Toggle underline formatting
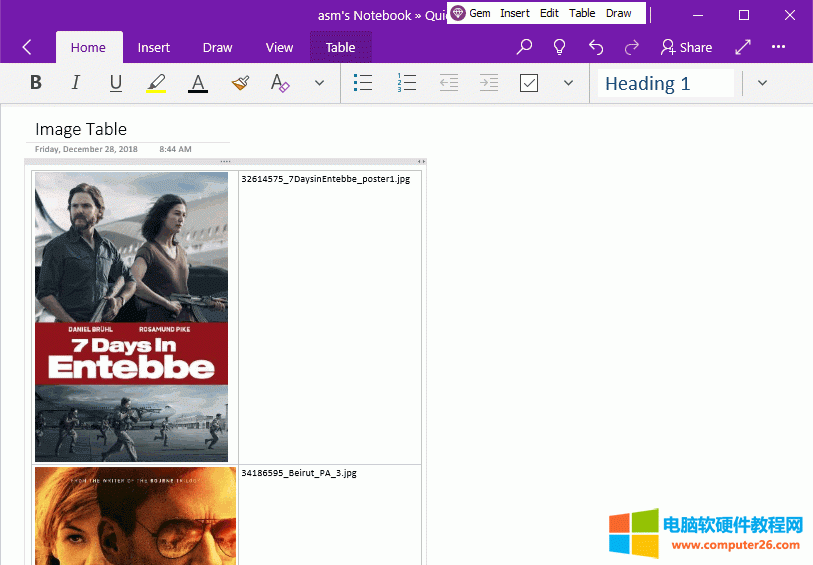This screenshot has width=813, height=565. point(116,83)
